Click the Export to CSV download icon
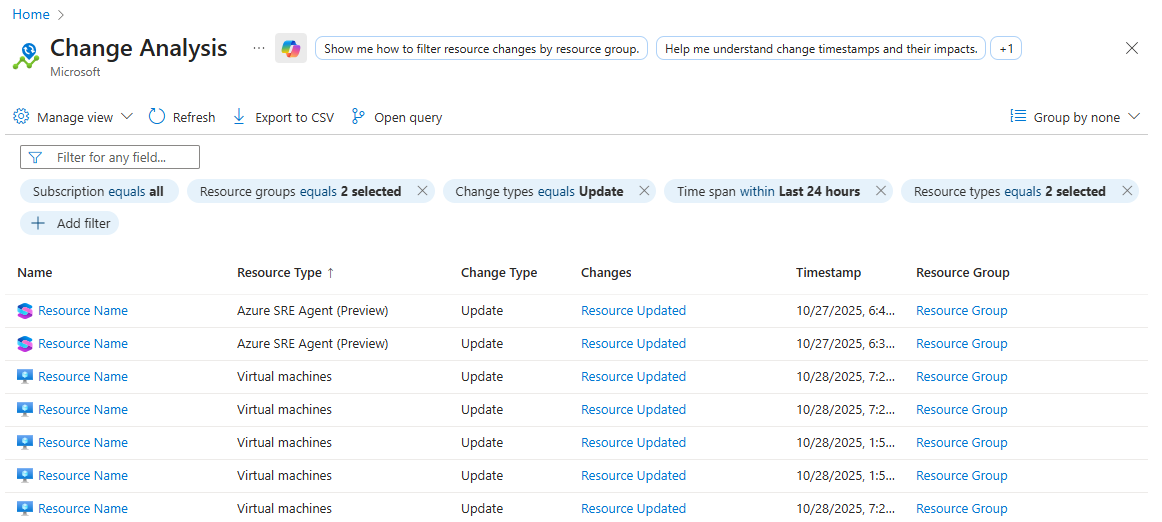The height and width of the screenshot is (522, 1162). coord(239,117)
